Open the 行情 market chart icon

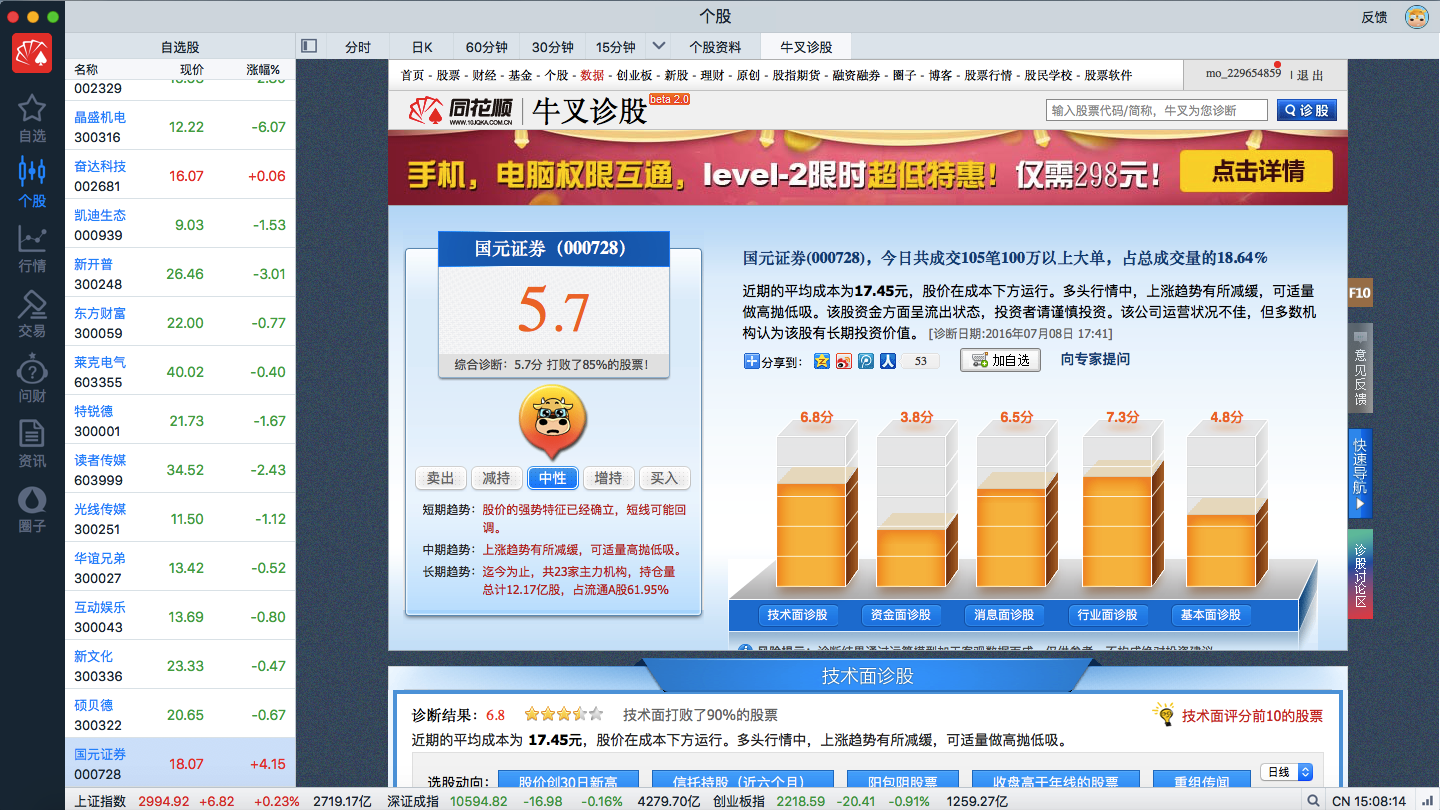[x=32, y=249]
